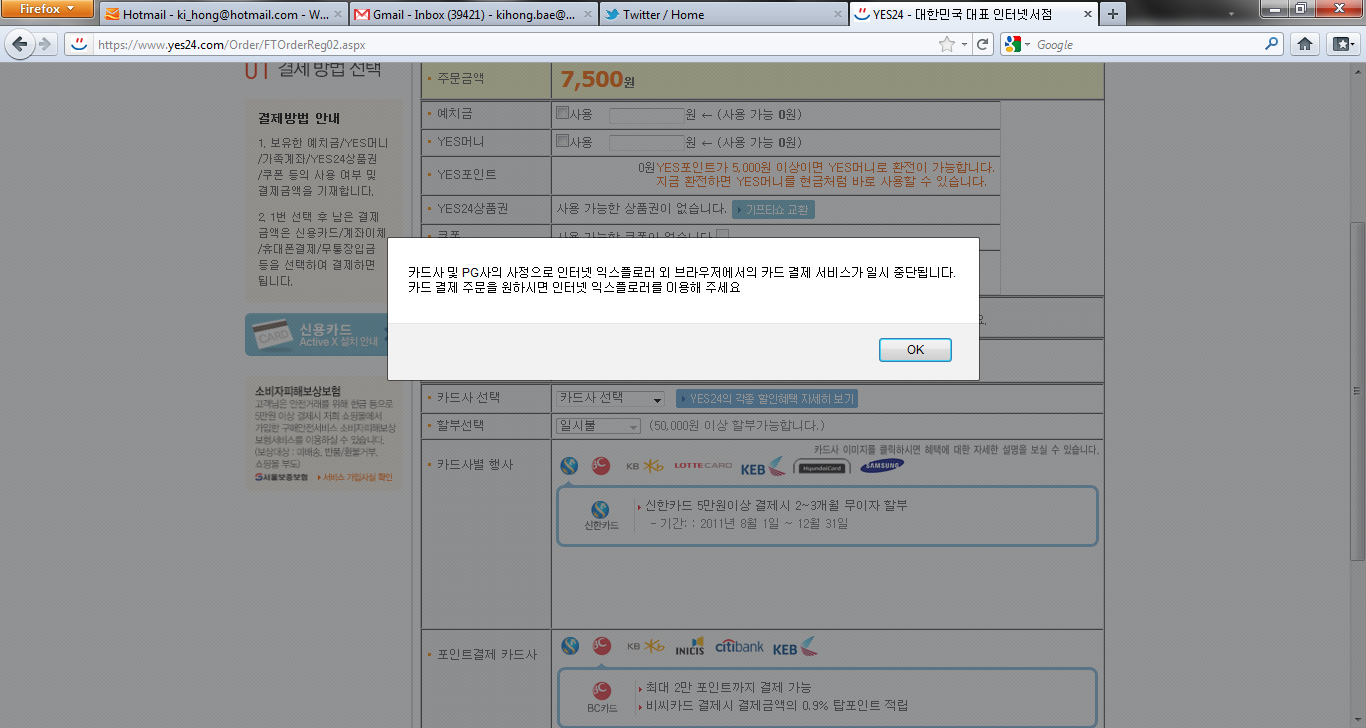Close the Hotmail tab
This screenshot has width=1366, height=728.
click(x=337, y=15)
